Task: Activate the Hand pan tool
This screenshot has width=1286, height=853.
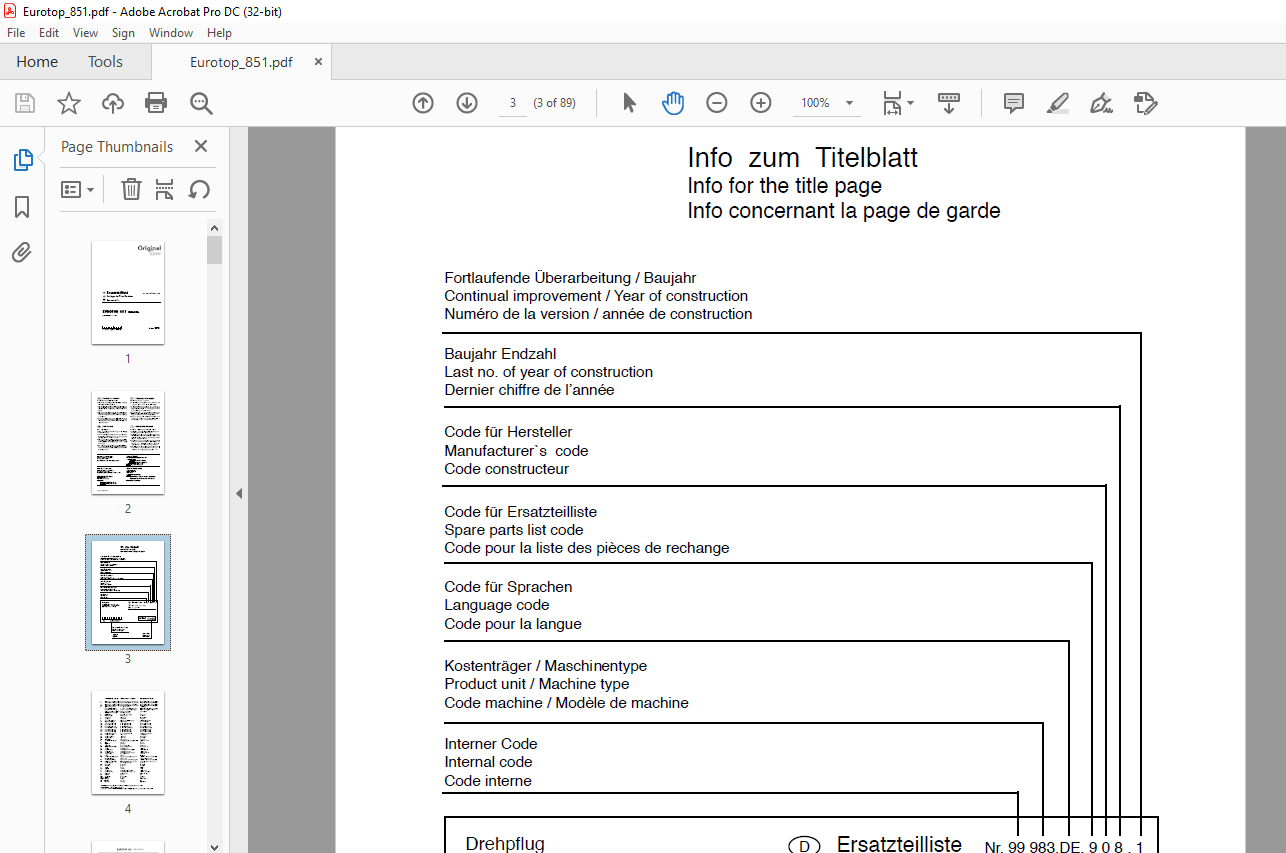Action: point(673,103)
